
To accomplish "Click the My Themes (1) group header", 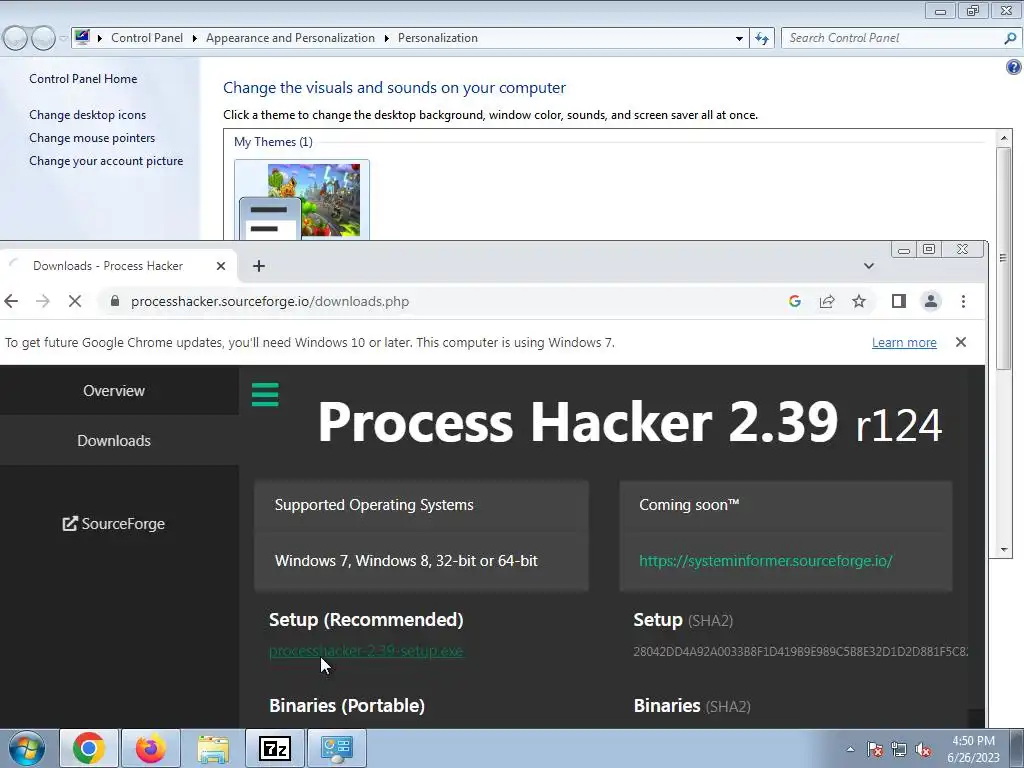I will 273,142.
